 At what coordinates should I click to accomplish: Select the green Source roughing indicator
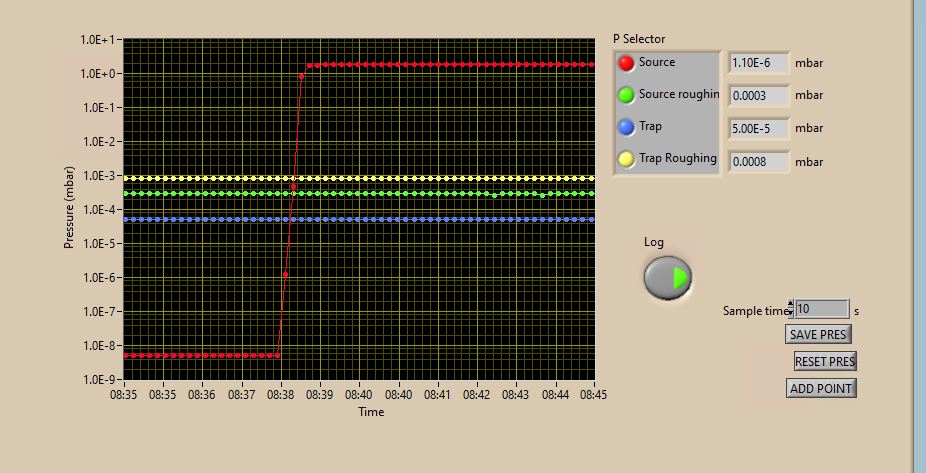point(627,95)
